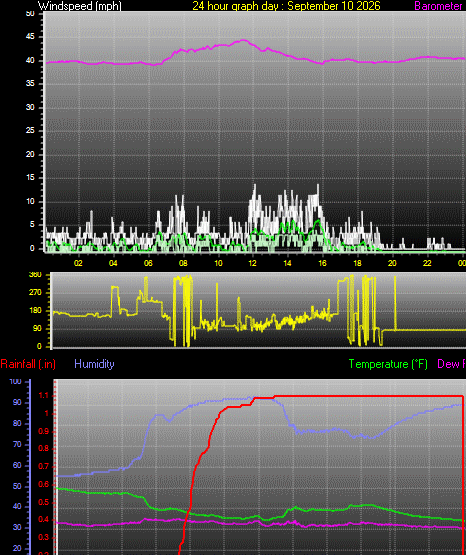
Task: Click the 45 mph windspeed axis tick
Action: pos(30,37)
